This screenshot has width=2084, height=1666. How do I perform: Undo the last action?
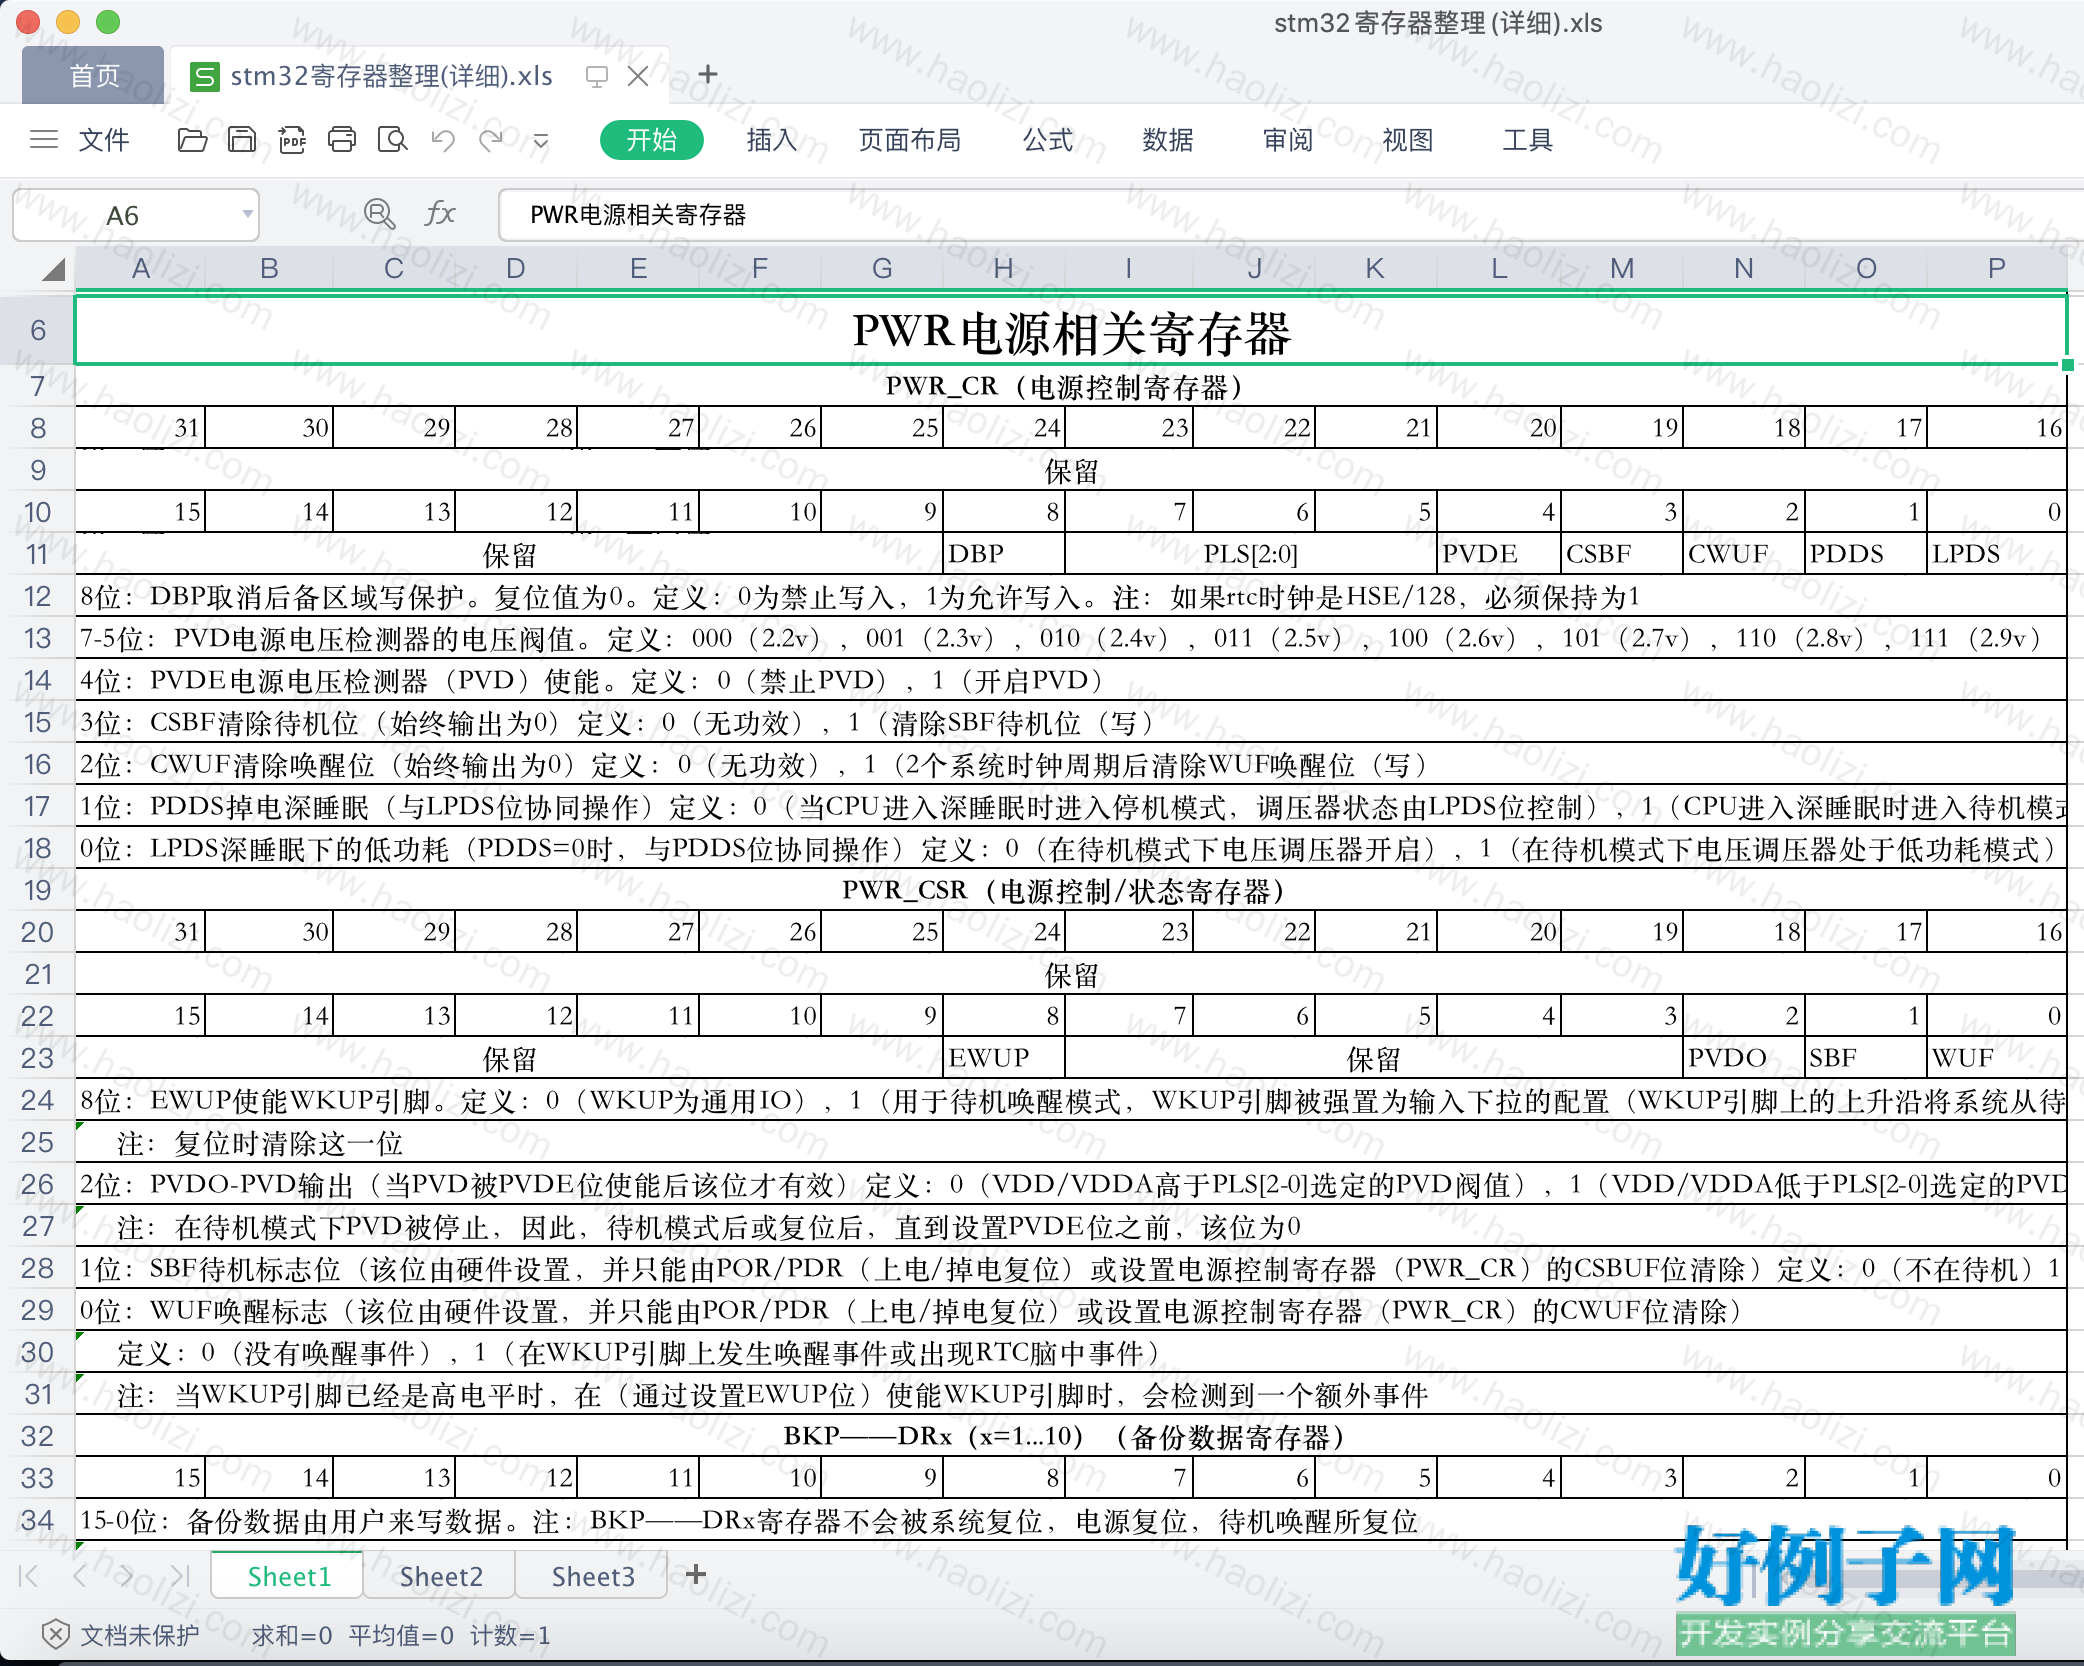[443, 140]
